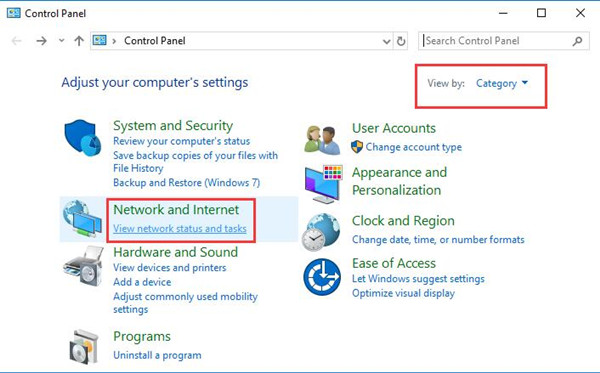Minimize the Control Panel window
The width and height of the screenshot is (600, 373).
503,13
